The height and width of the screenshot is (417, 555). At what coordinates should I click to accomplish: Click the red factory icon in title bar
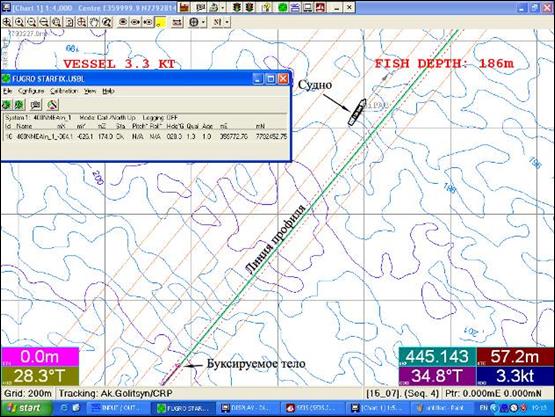tap(184, 7)
